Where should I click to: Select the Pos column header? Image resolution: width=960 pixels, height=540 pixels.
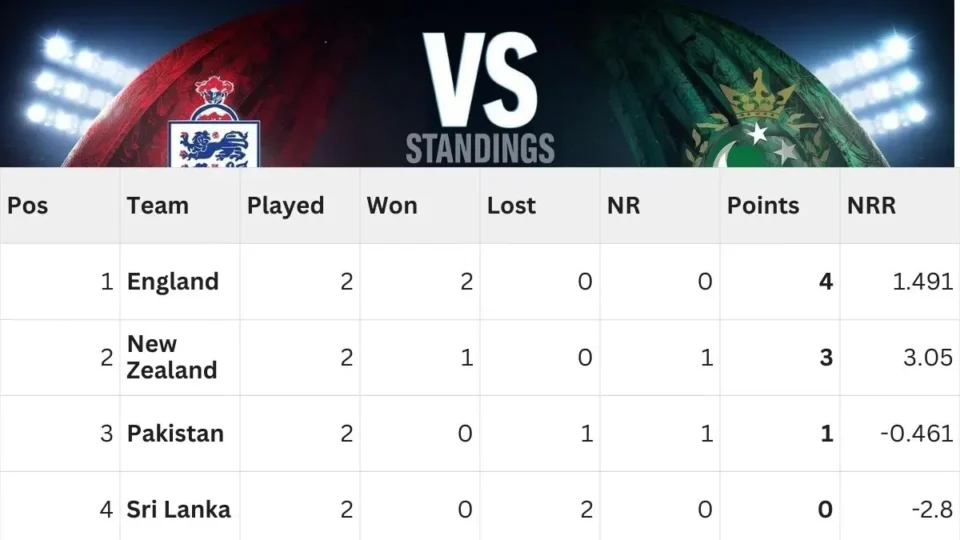[x=28, y=206]
